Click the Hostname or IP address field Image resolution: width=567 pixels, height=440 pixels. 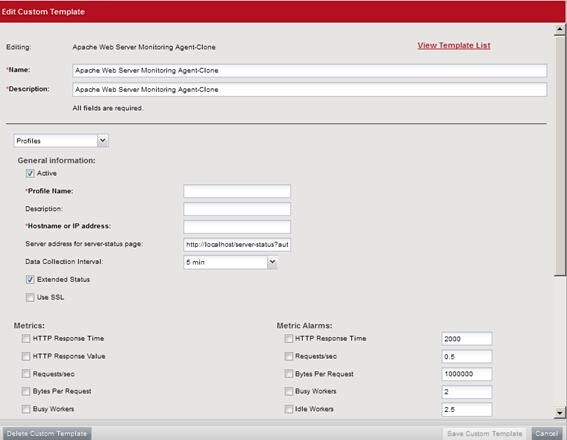pyautogui.click(x=237, y=227)
